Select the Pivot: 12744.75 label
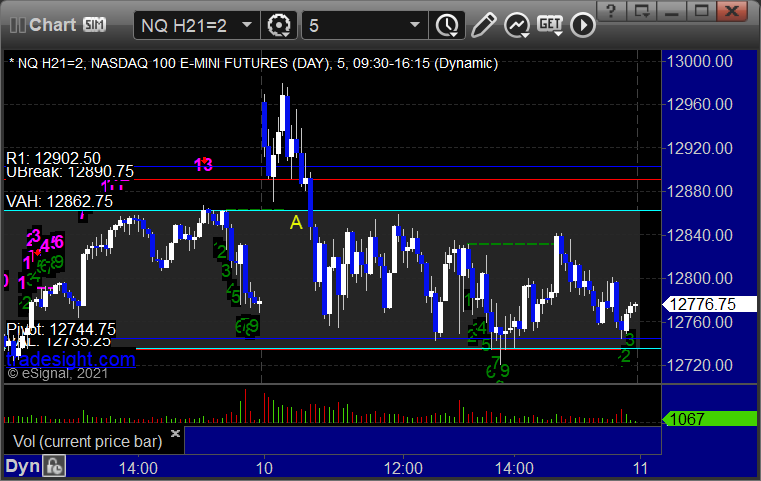The height and width of the screenshot is (481, 761). click(61, 329)
